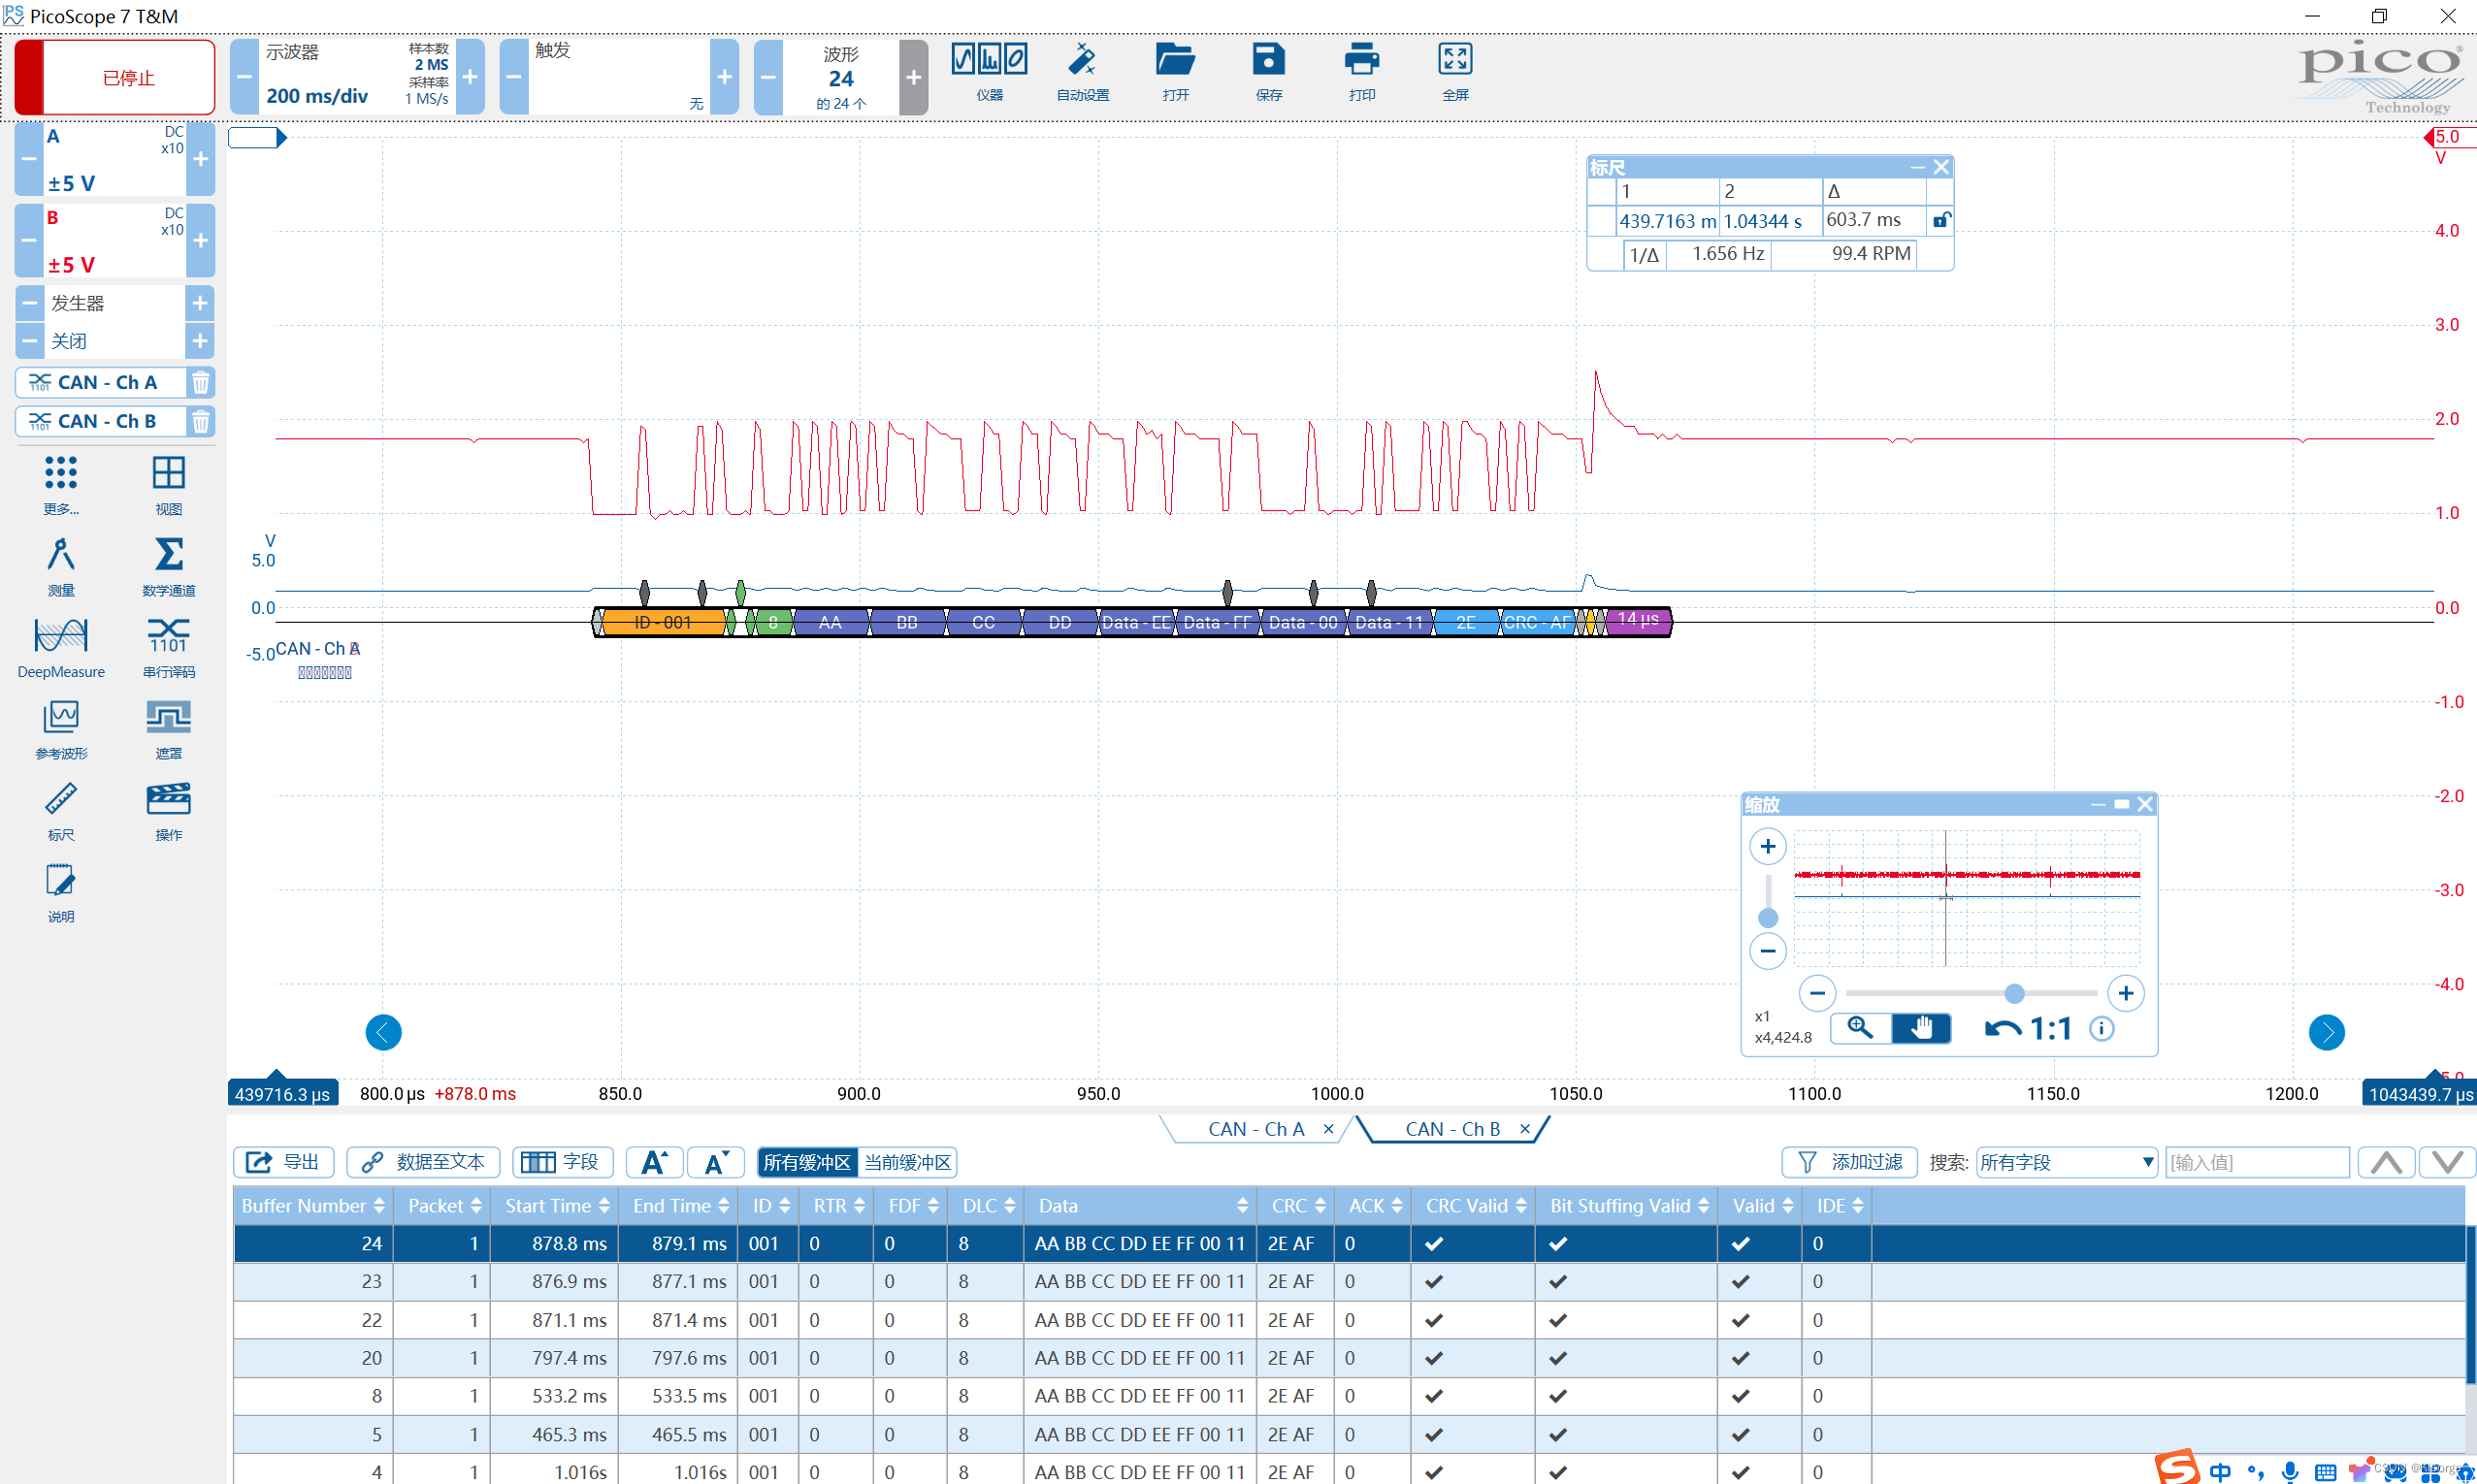Click the horizontal zoom slider handle
The height and width of the screenshot is (1484, 2477).
click(x=2014, y=993)
